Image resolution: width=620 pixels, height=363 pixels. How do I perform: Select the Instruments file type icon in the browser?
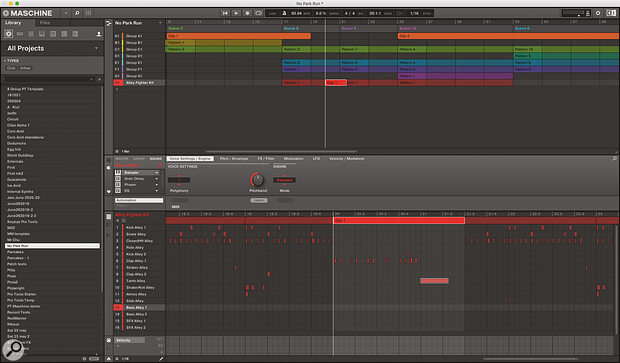coord(42,34)
